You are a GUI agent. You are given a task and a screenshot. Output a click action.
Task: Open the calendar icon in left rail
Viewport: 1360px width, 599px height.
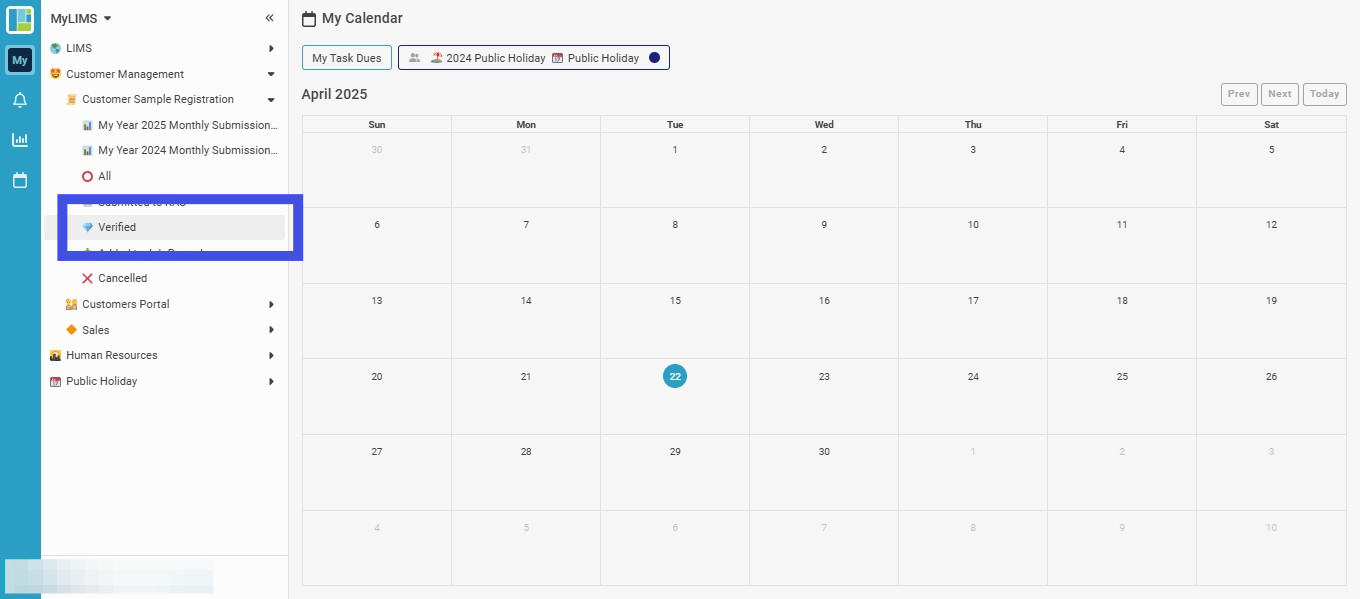coord(20,180)
